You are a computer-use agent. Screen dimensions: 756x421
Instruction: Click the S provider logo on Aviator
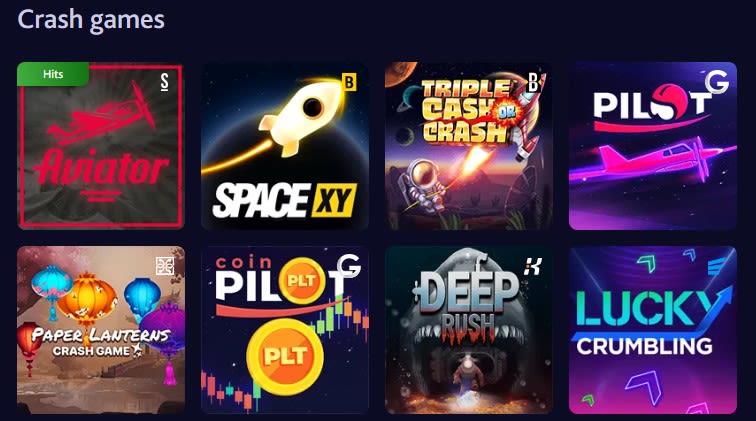tap(165, 82)
